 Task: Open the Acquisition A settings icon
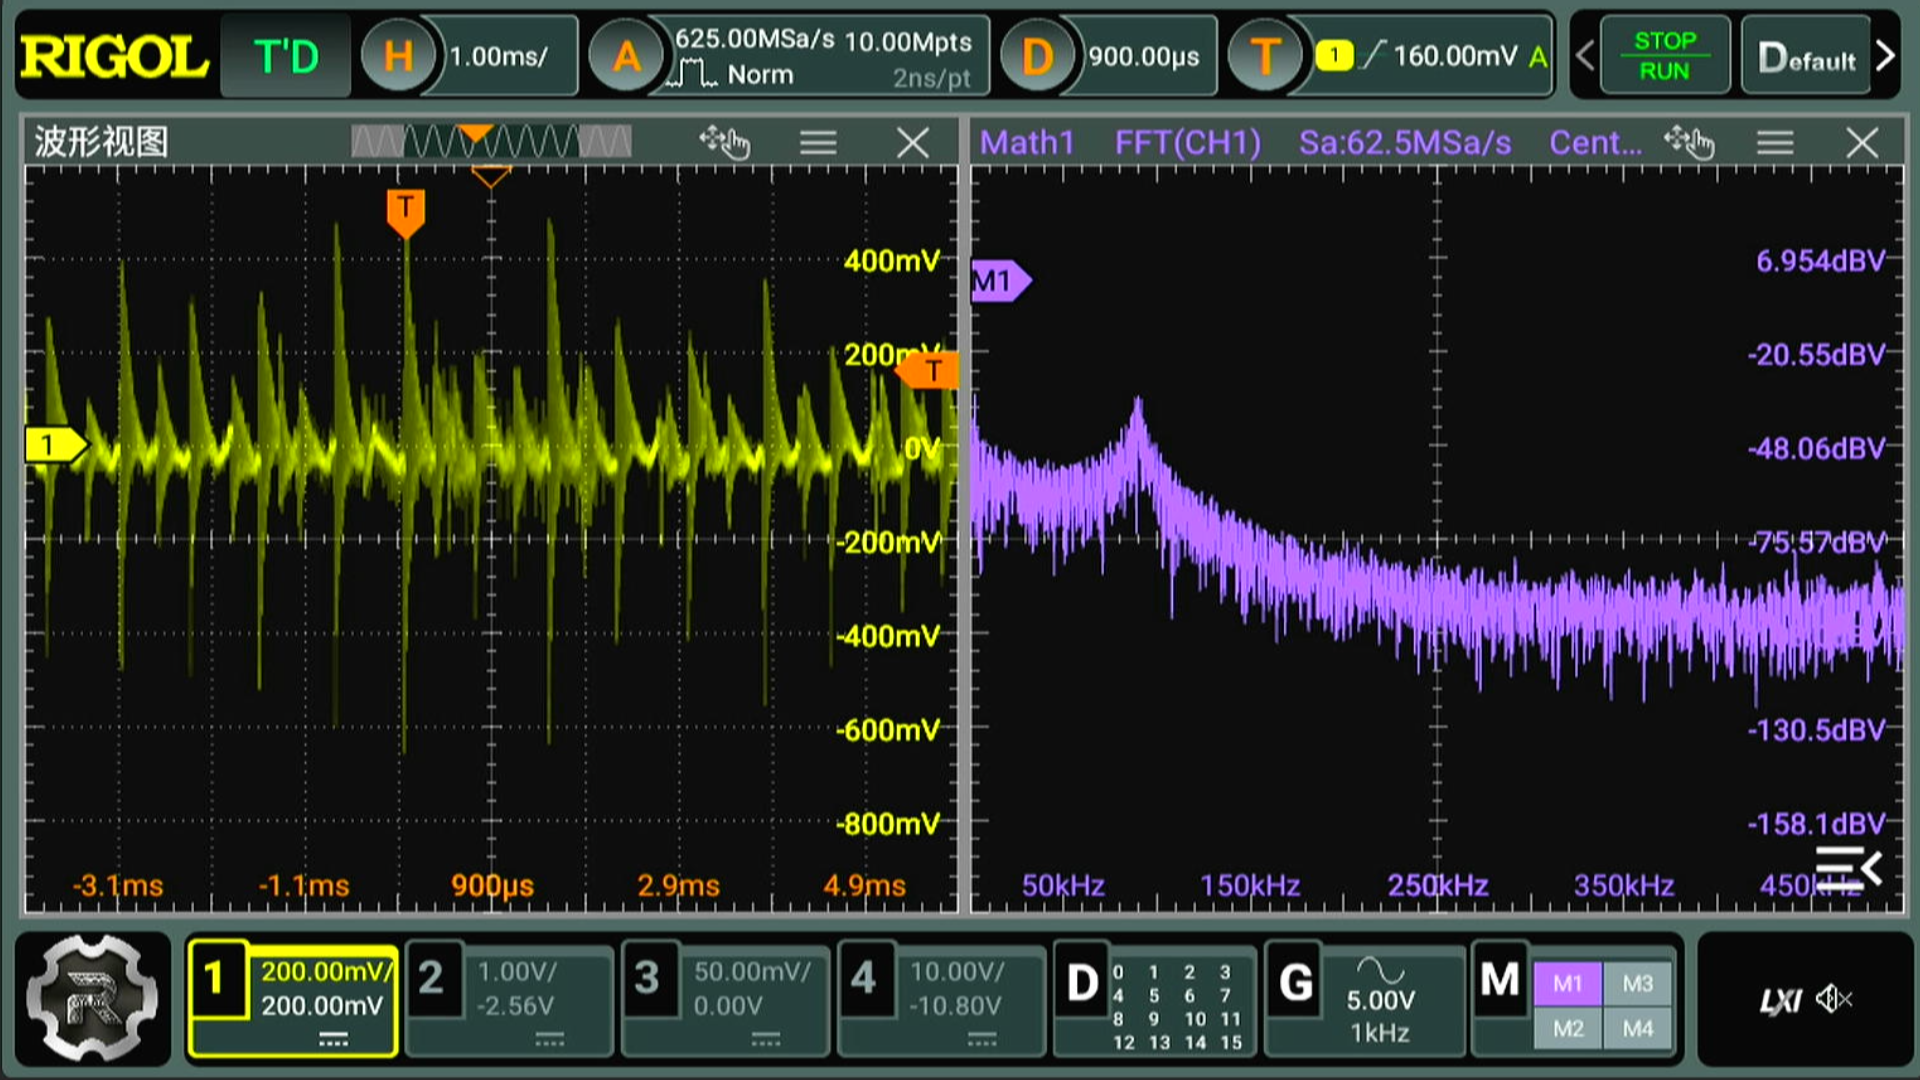[x=626, y=56]
